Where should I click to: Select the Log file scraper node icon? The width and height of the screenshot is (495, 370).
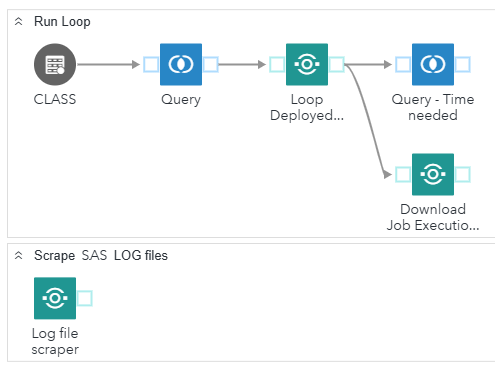55,298
